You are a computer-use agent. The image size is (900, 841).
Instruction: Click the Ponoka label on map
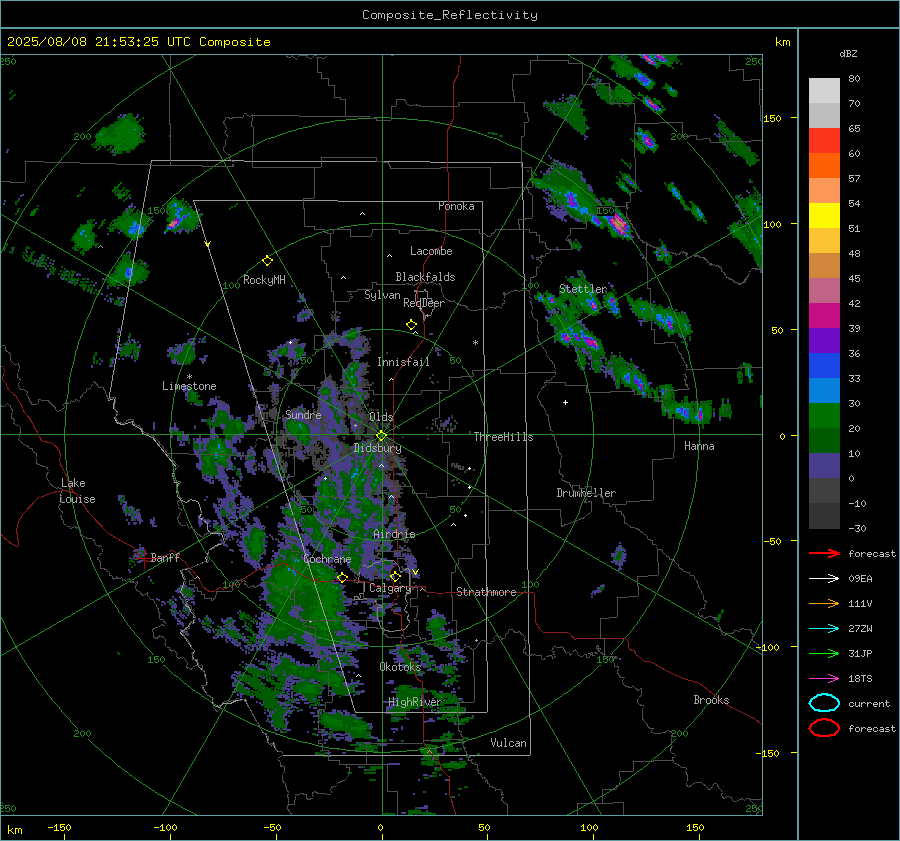coord(456,206)
